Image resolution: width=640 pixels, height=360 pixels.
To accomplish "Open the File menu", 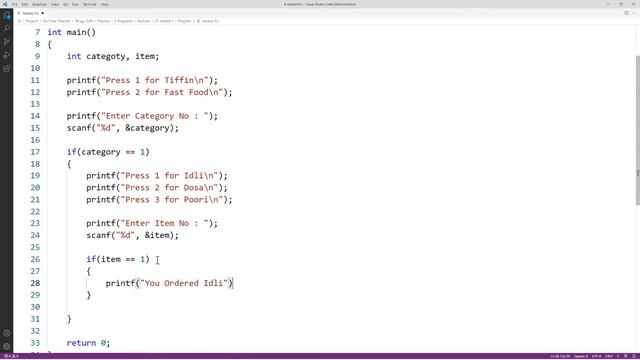I will pyautogui.click(x=15, y=4).
